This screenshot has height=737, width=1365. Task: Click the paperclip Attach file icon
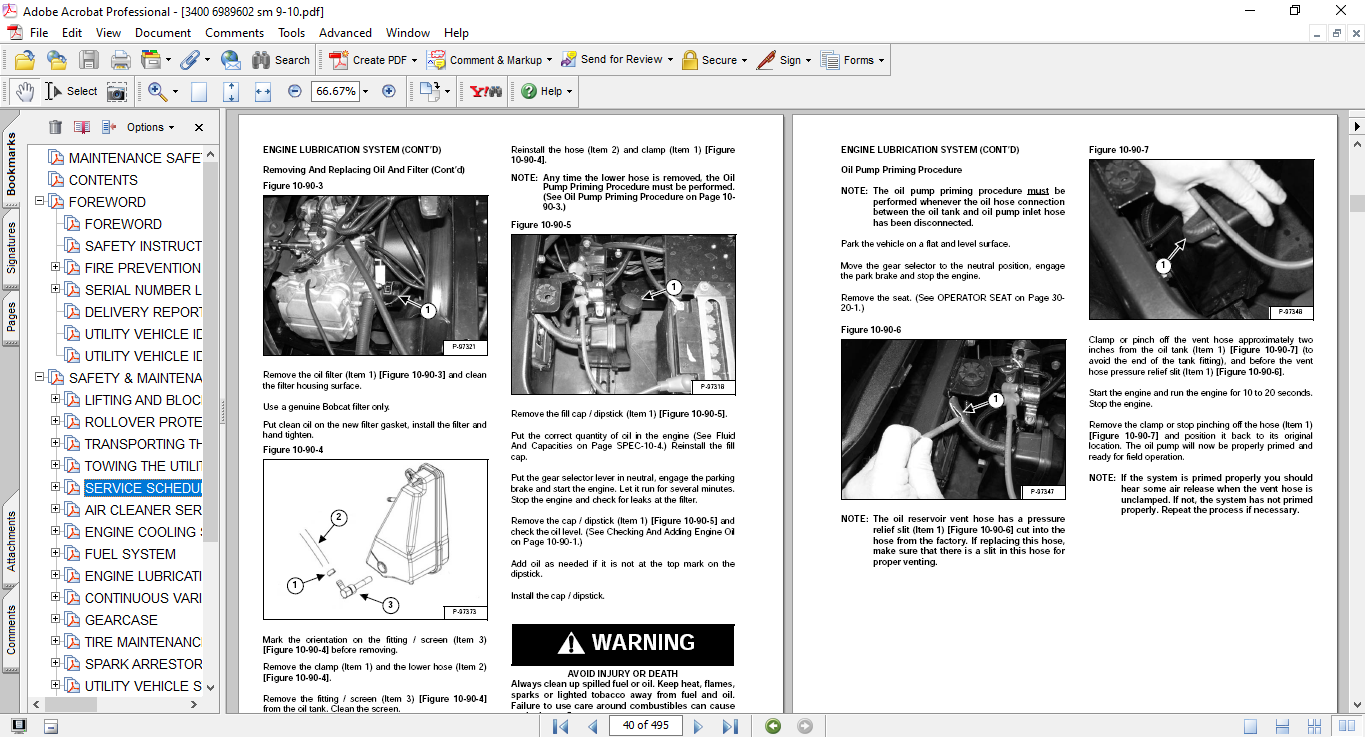tap(190, 60)
